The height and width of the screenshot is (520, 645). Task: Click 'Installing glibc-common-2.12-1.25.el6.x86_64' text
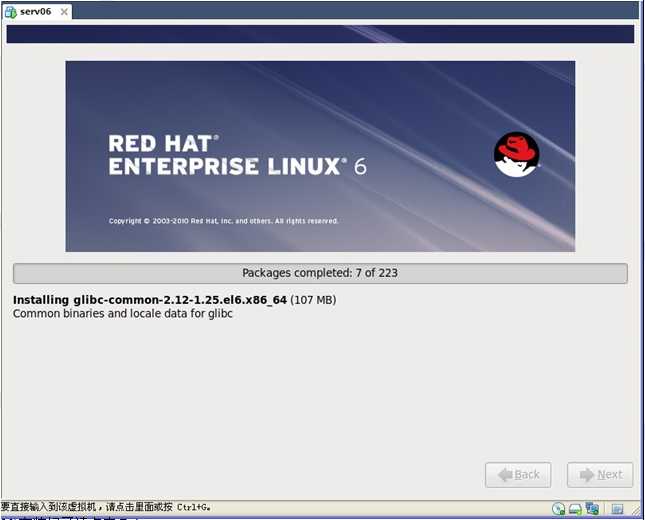[x=150, y=300]
